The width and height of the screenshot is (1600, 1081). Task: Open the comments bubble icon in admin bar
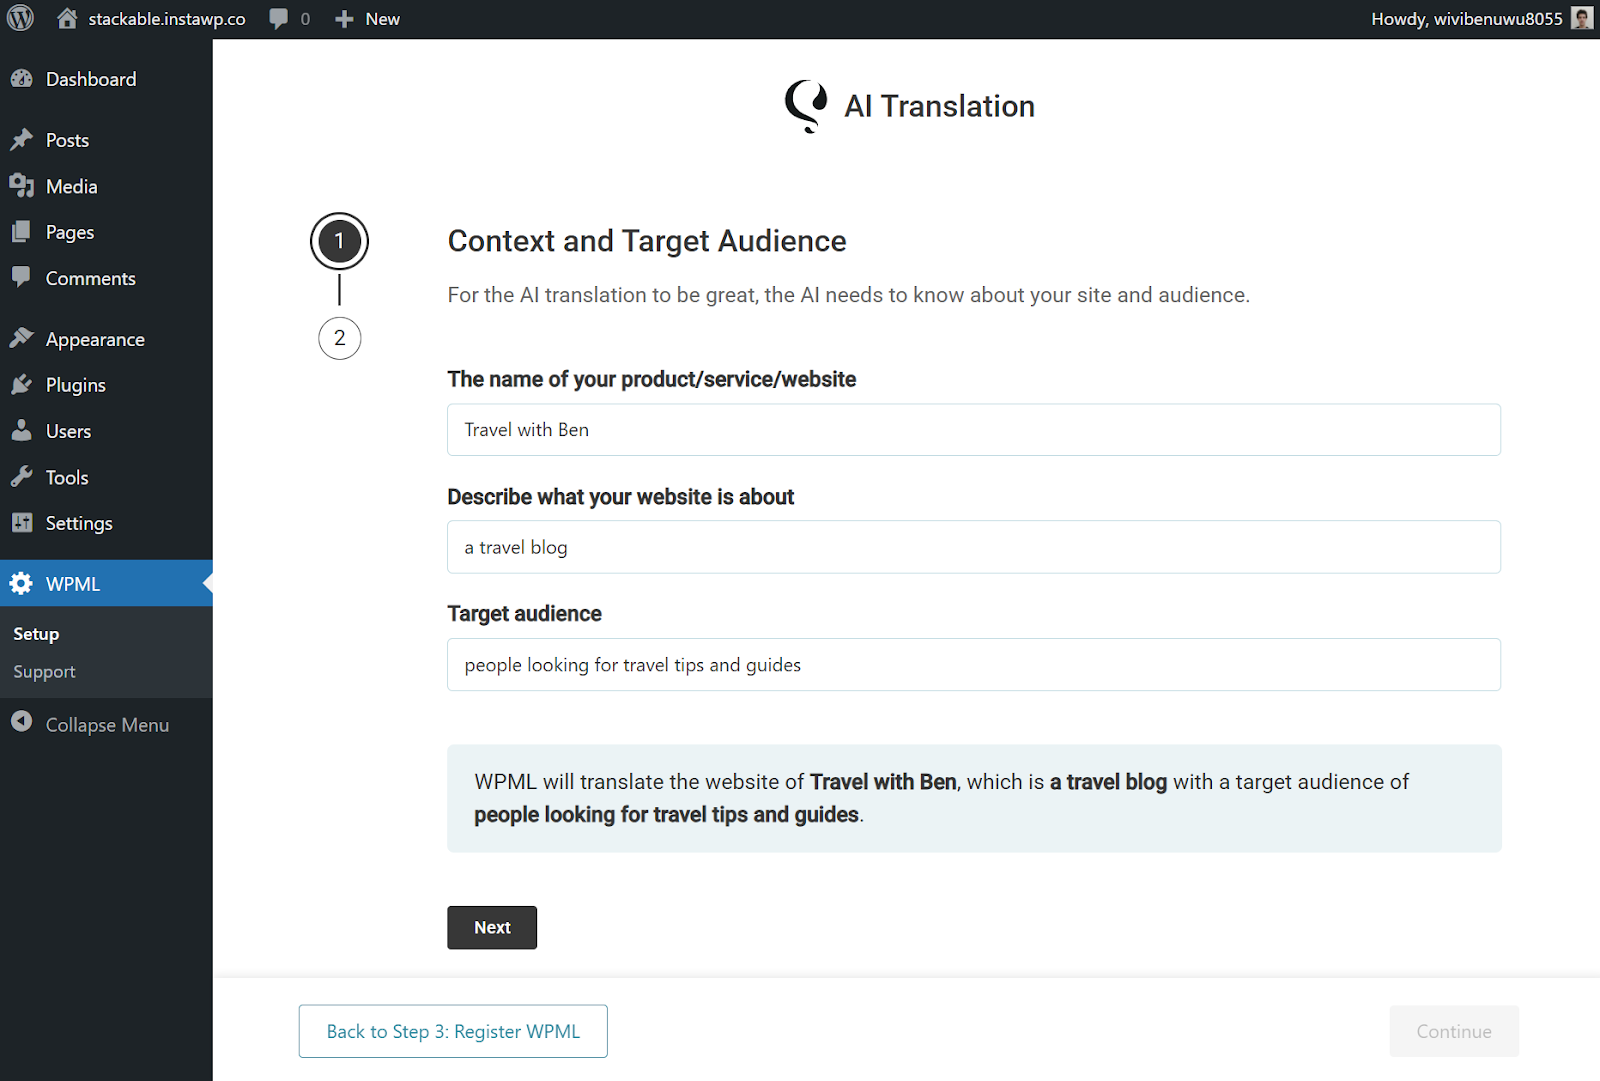coord(279,19)
